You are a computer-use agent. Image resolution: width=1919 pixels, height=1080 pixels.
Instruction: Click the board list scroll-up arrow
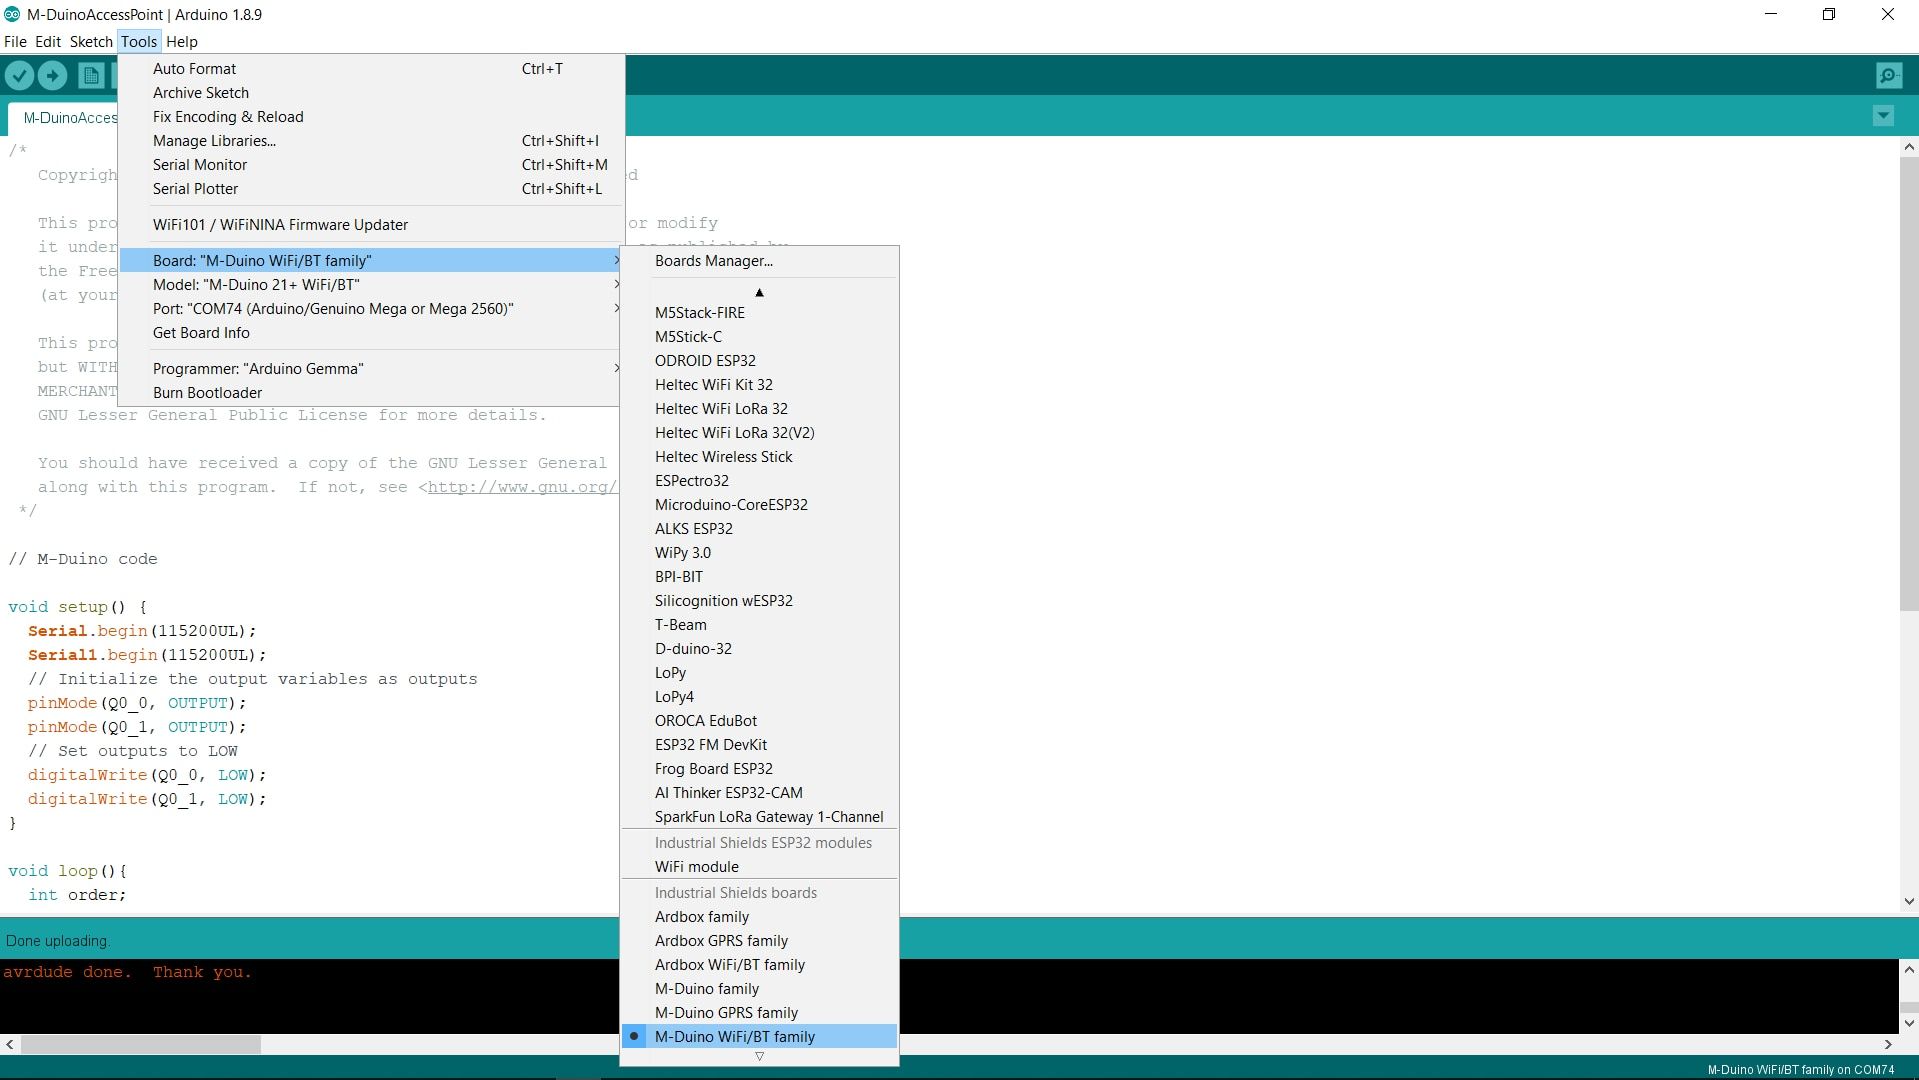click(x=759, y=292)
